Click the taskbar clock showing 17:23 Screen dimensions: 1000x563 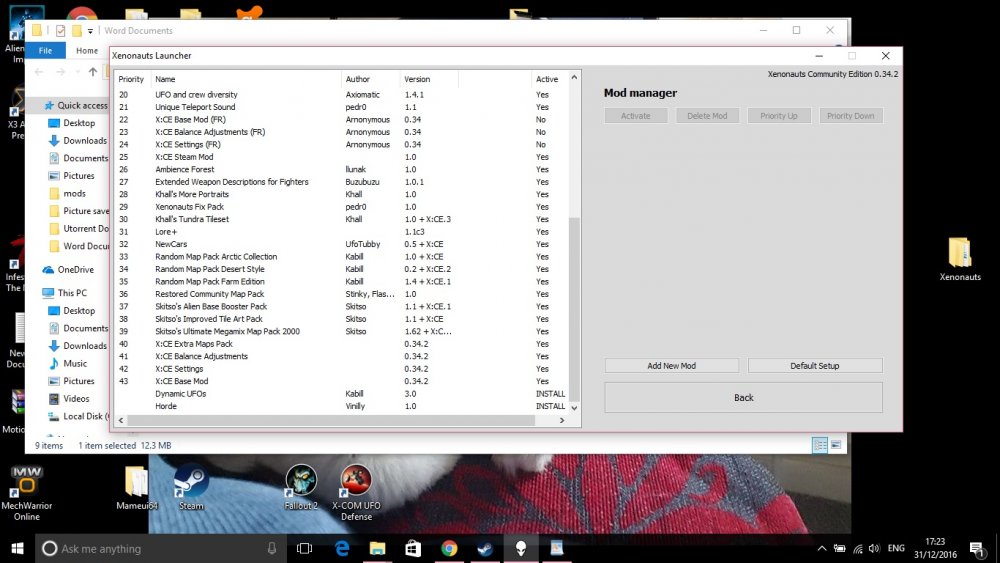click(934, 548)
